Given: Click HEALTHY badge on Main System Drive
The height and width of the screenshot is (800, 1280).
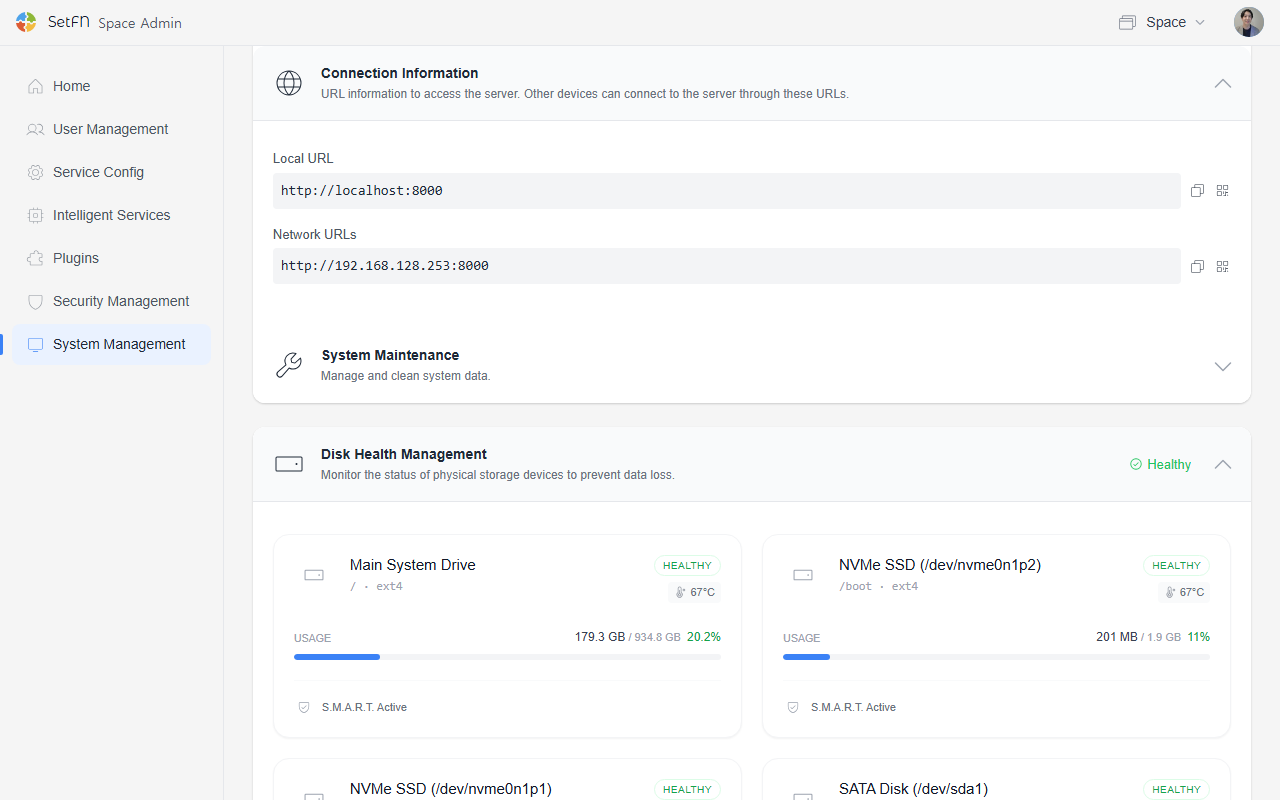Looking at the screenshot, I should click(688, 566).
